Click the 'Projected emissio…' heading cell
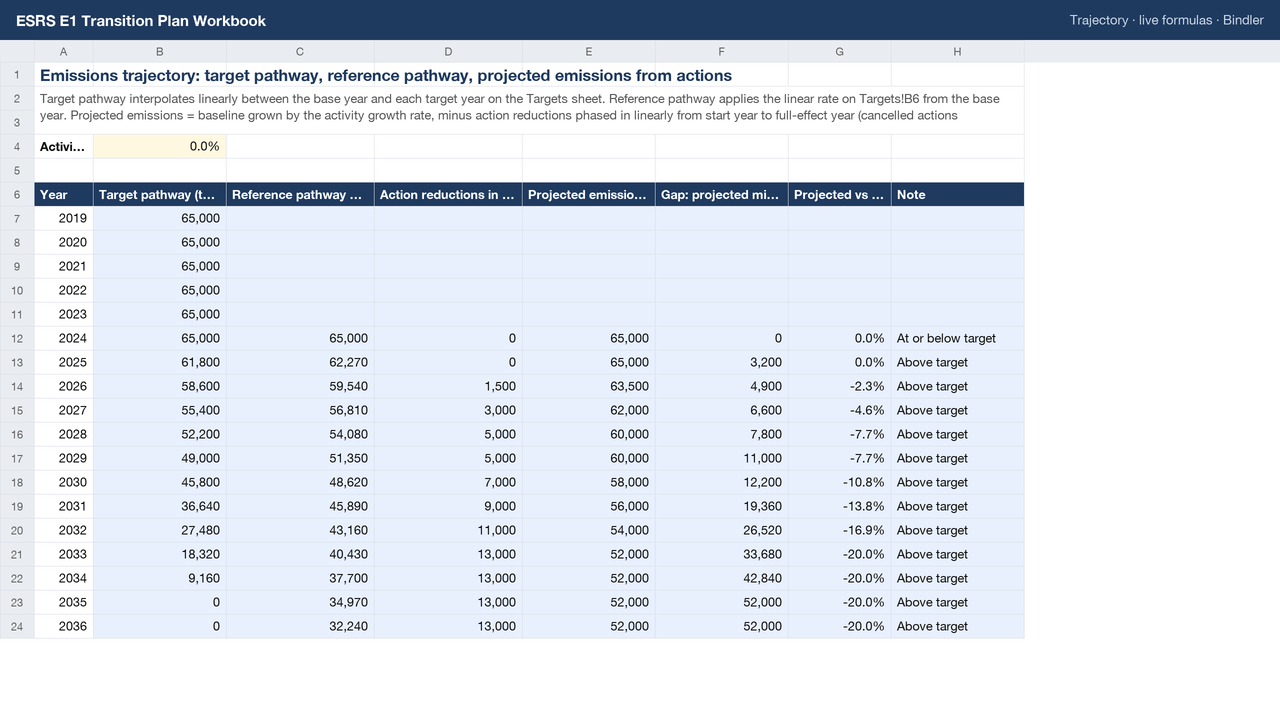 (589, 194)
